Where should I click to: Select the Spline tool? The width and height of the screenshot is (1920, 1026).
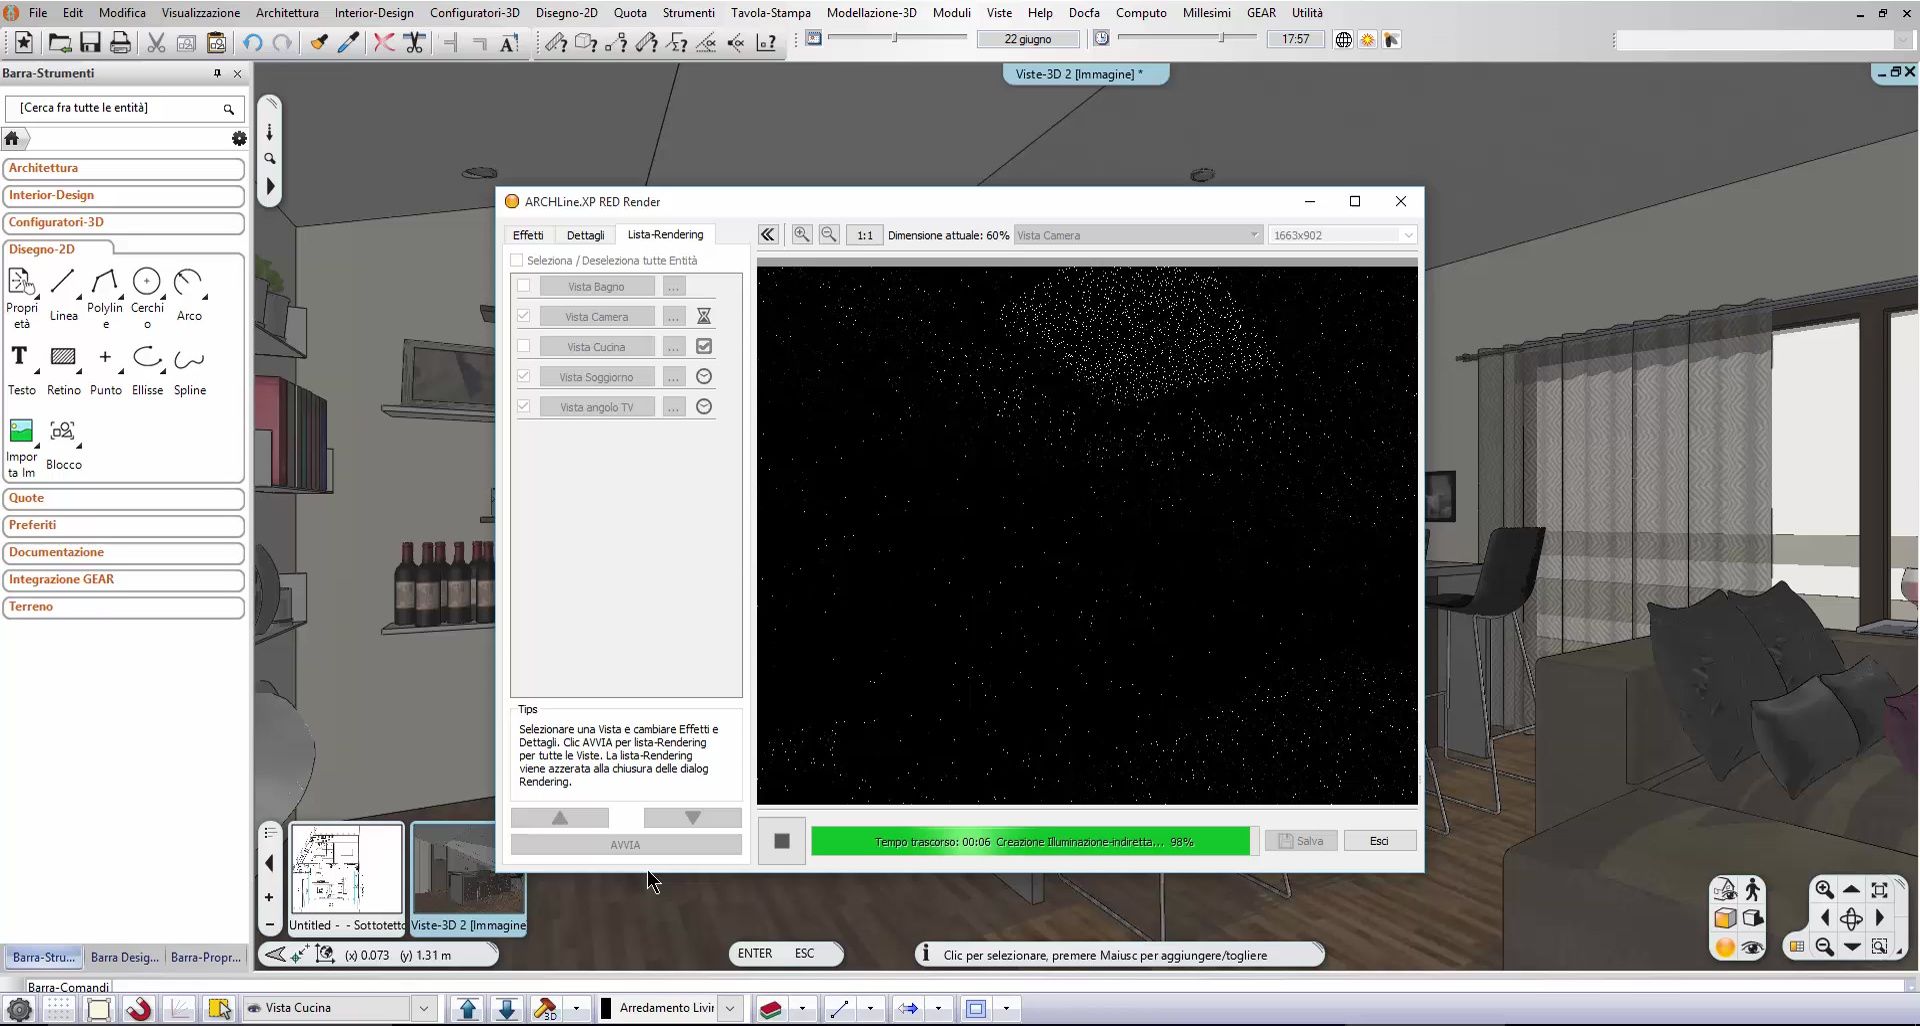(x=189, y=370)
